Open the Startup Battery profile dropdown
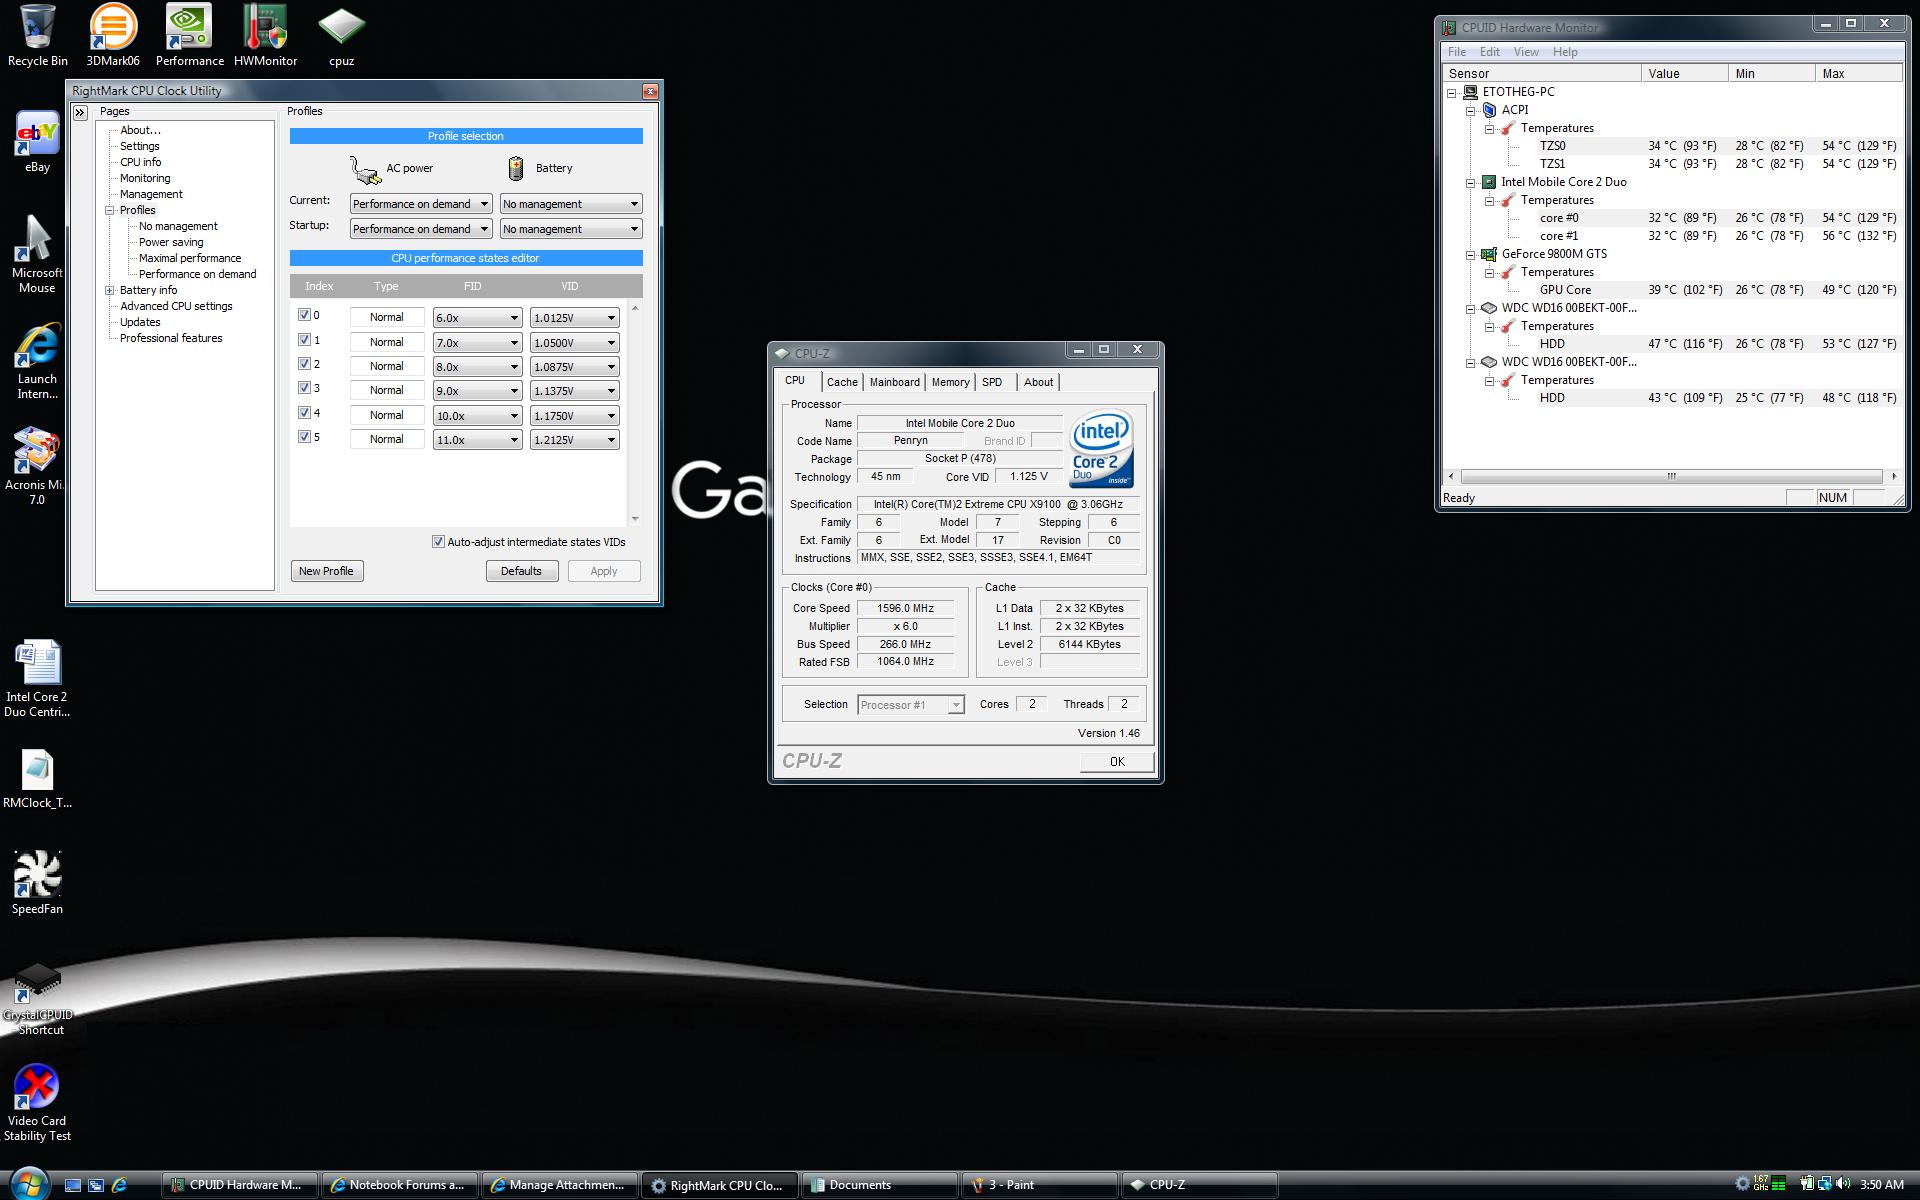Screen dimensions: 1920x1200 [x=570, y=229]
